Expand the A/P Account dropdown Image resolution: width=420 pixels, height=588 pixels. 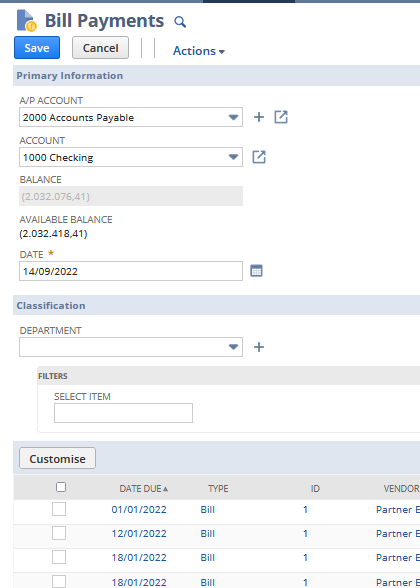[233, 117]
